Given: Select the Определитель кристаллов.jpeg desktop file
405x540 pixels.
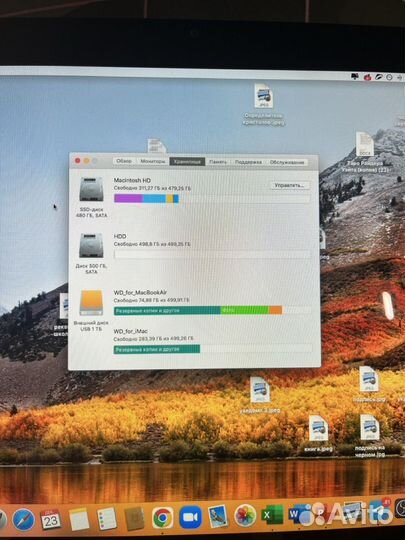Looking at the screenshot, I should (x=263, y=96).
